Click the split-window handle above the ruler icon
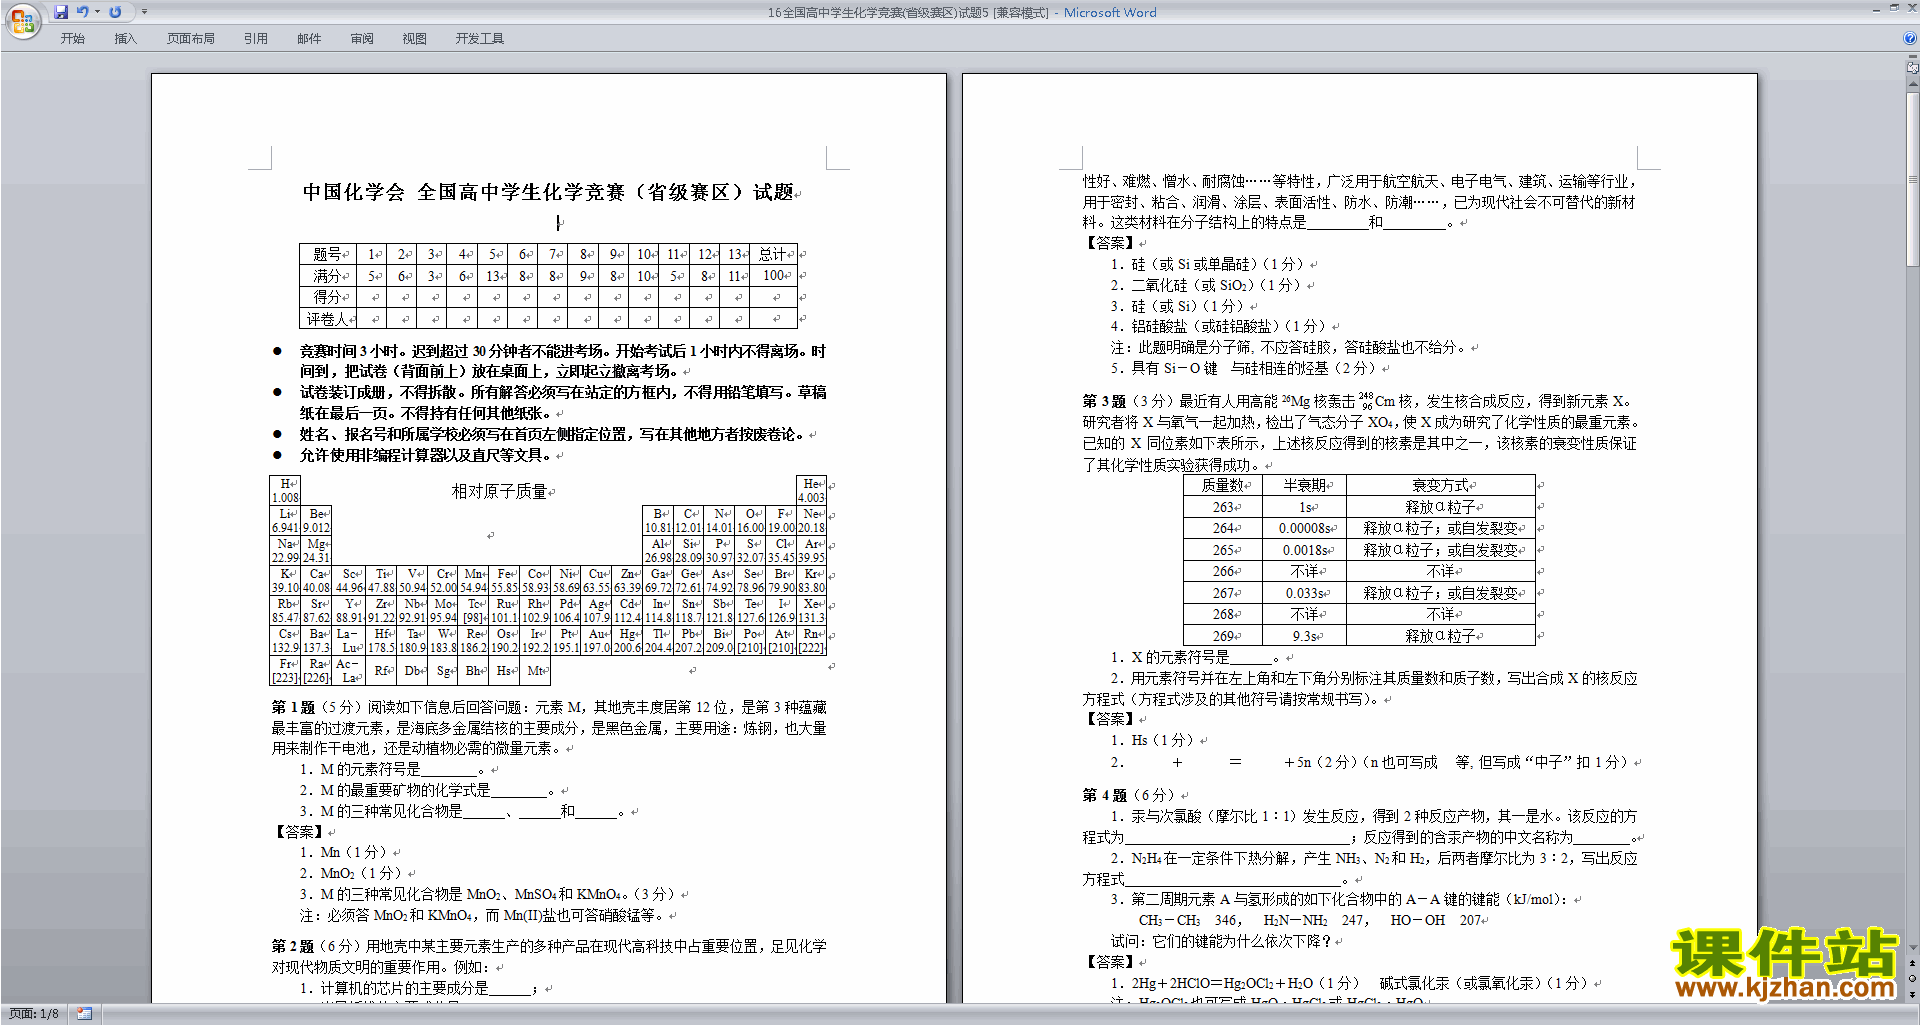This screenshot has width=1920, height=1025. 1913,57
